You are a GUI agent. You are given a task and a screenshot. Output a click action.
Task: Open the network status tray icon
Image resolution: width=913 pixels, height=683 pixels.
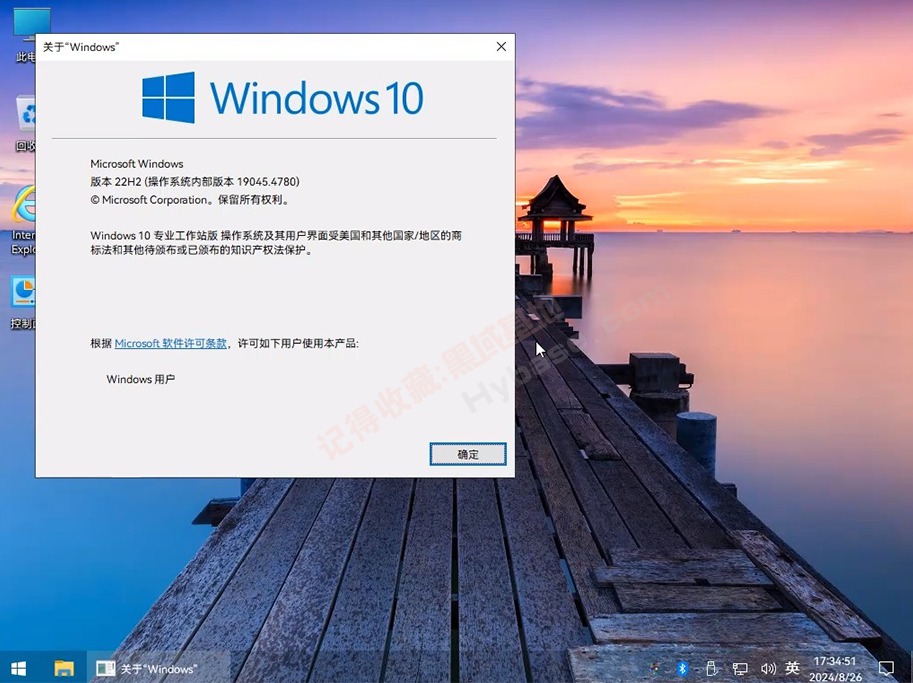coord(739,668)
